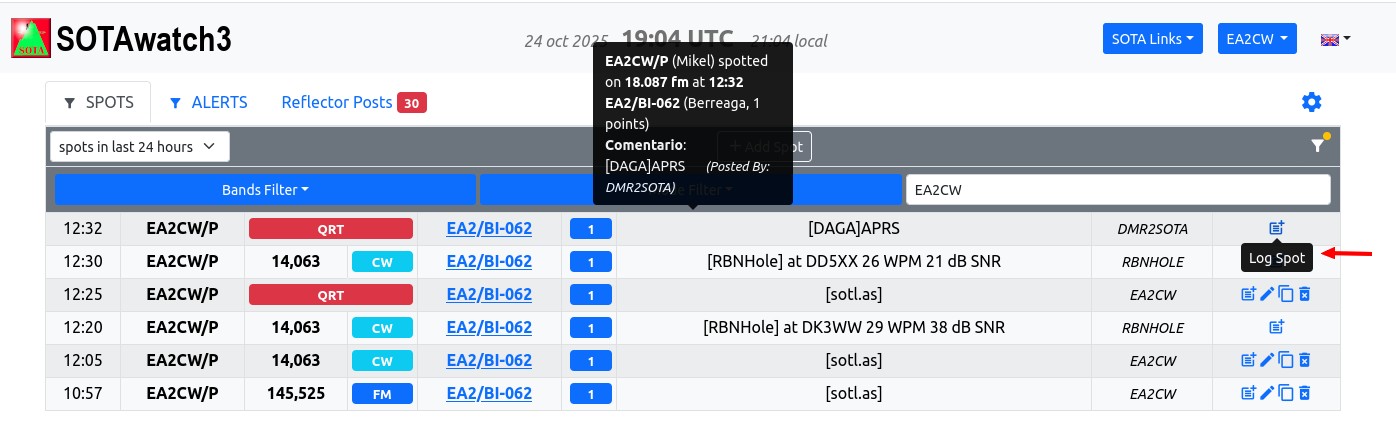This screenshot has width=1396, height=444.
Task: Open settings gear icon
Action: 1311,102
